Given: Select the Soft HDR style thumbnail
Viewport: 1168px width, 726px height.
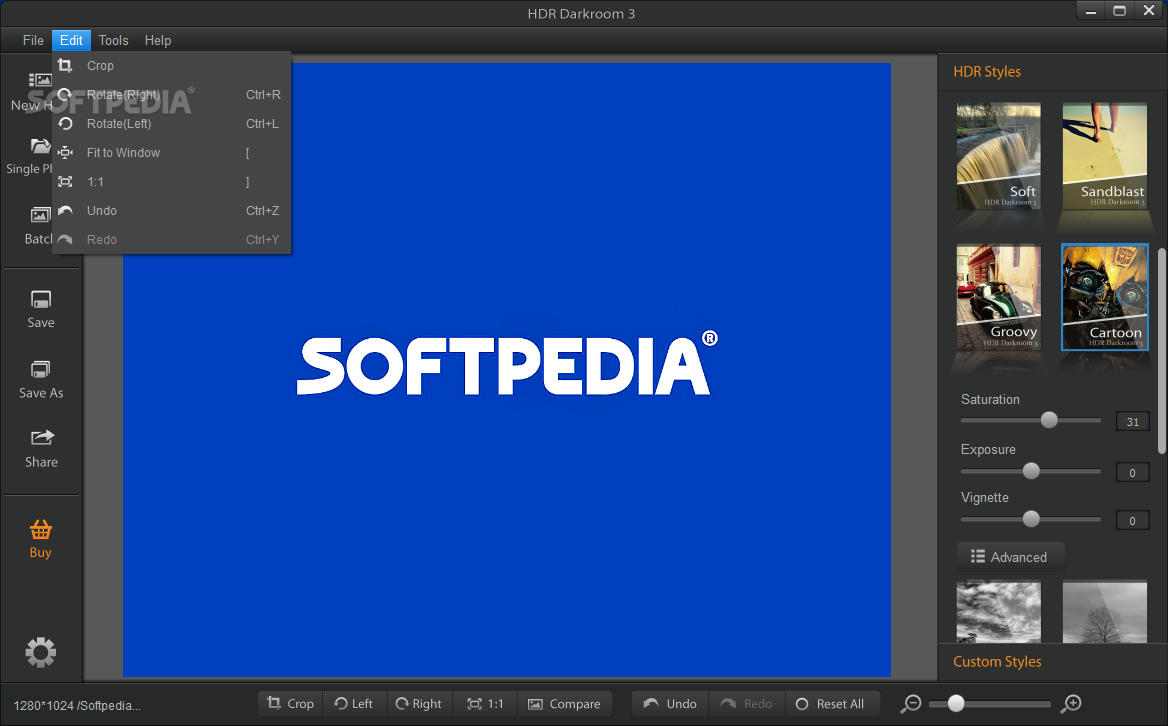Looking at the screenshot, I should (x=998, y=156).
